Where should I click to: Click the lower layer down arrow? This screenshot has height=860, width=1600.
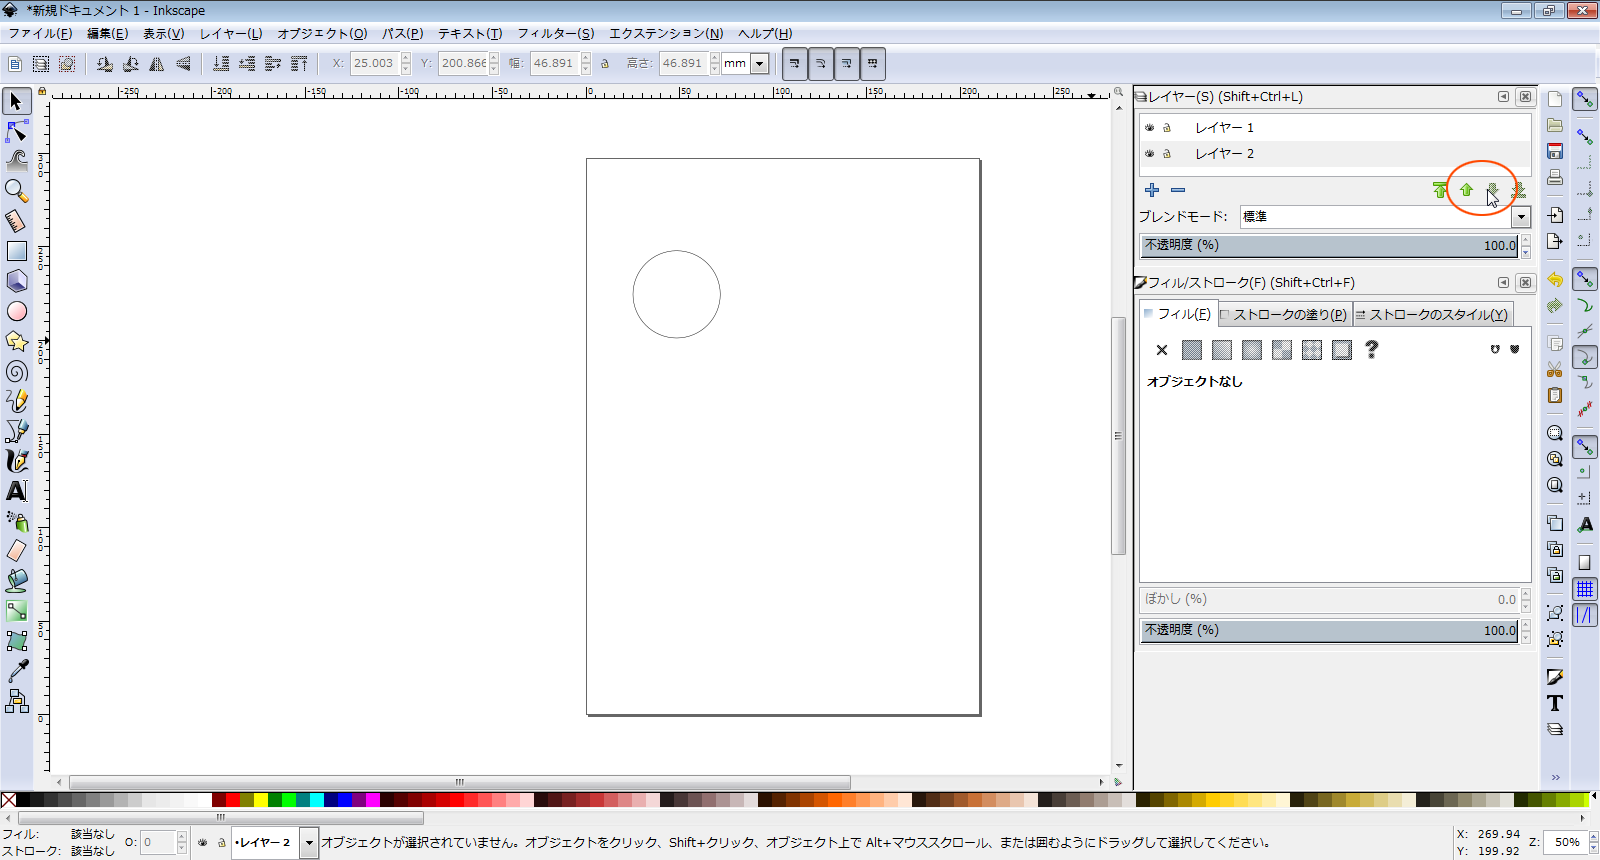tap(1492, 190)
